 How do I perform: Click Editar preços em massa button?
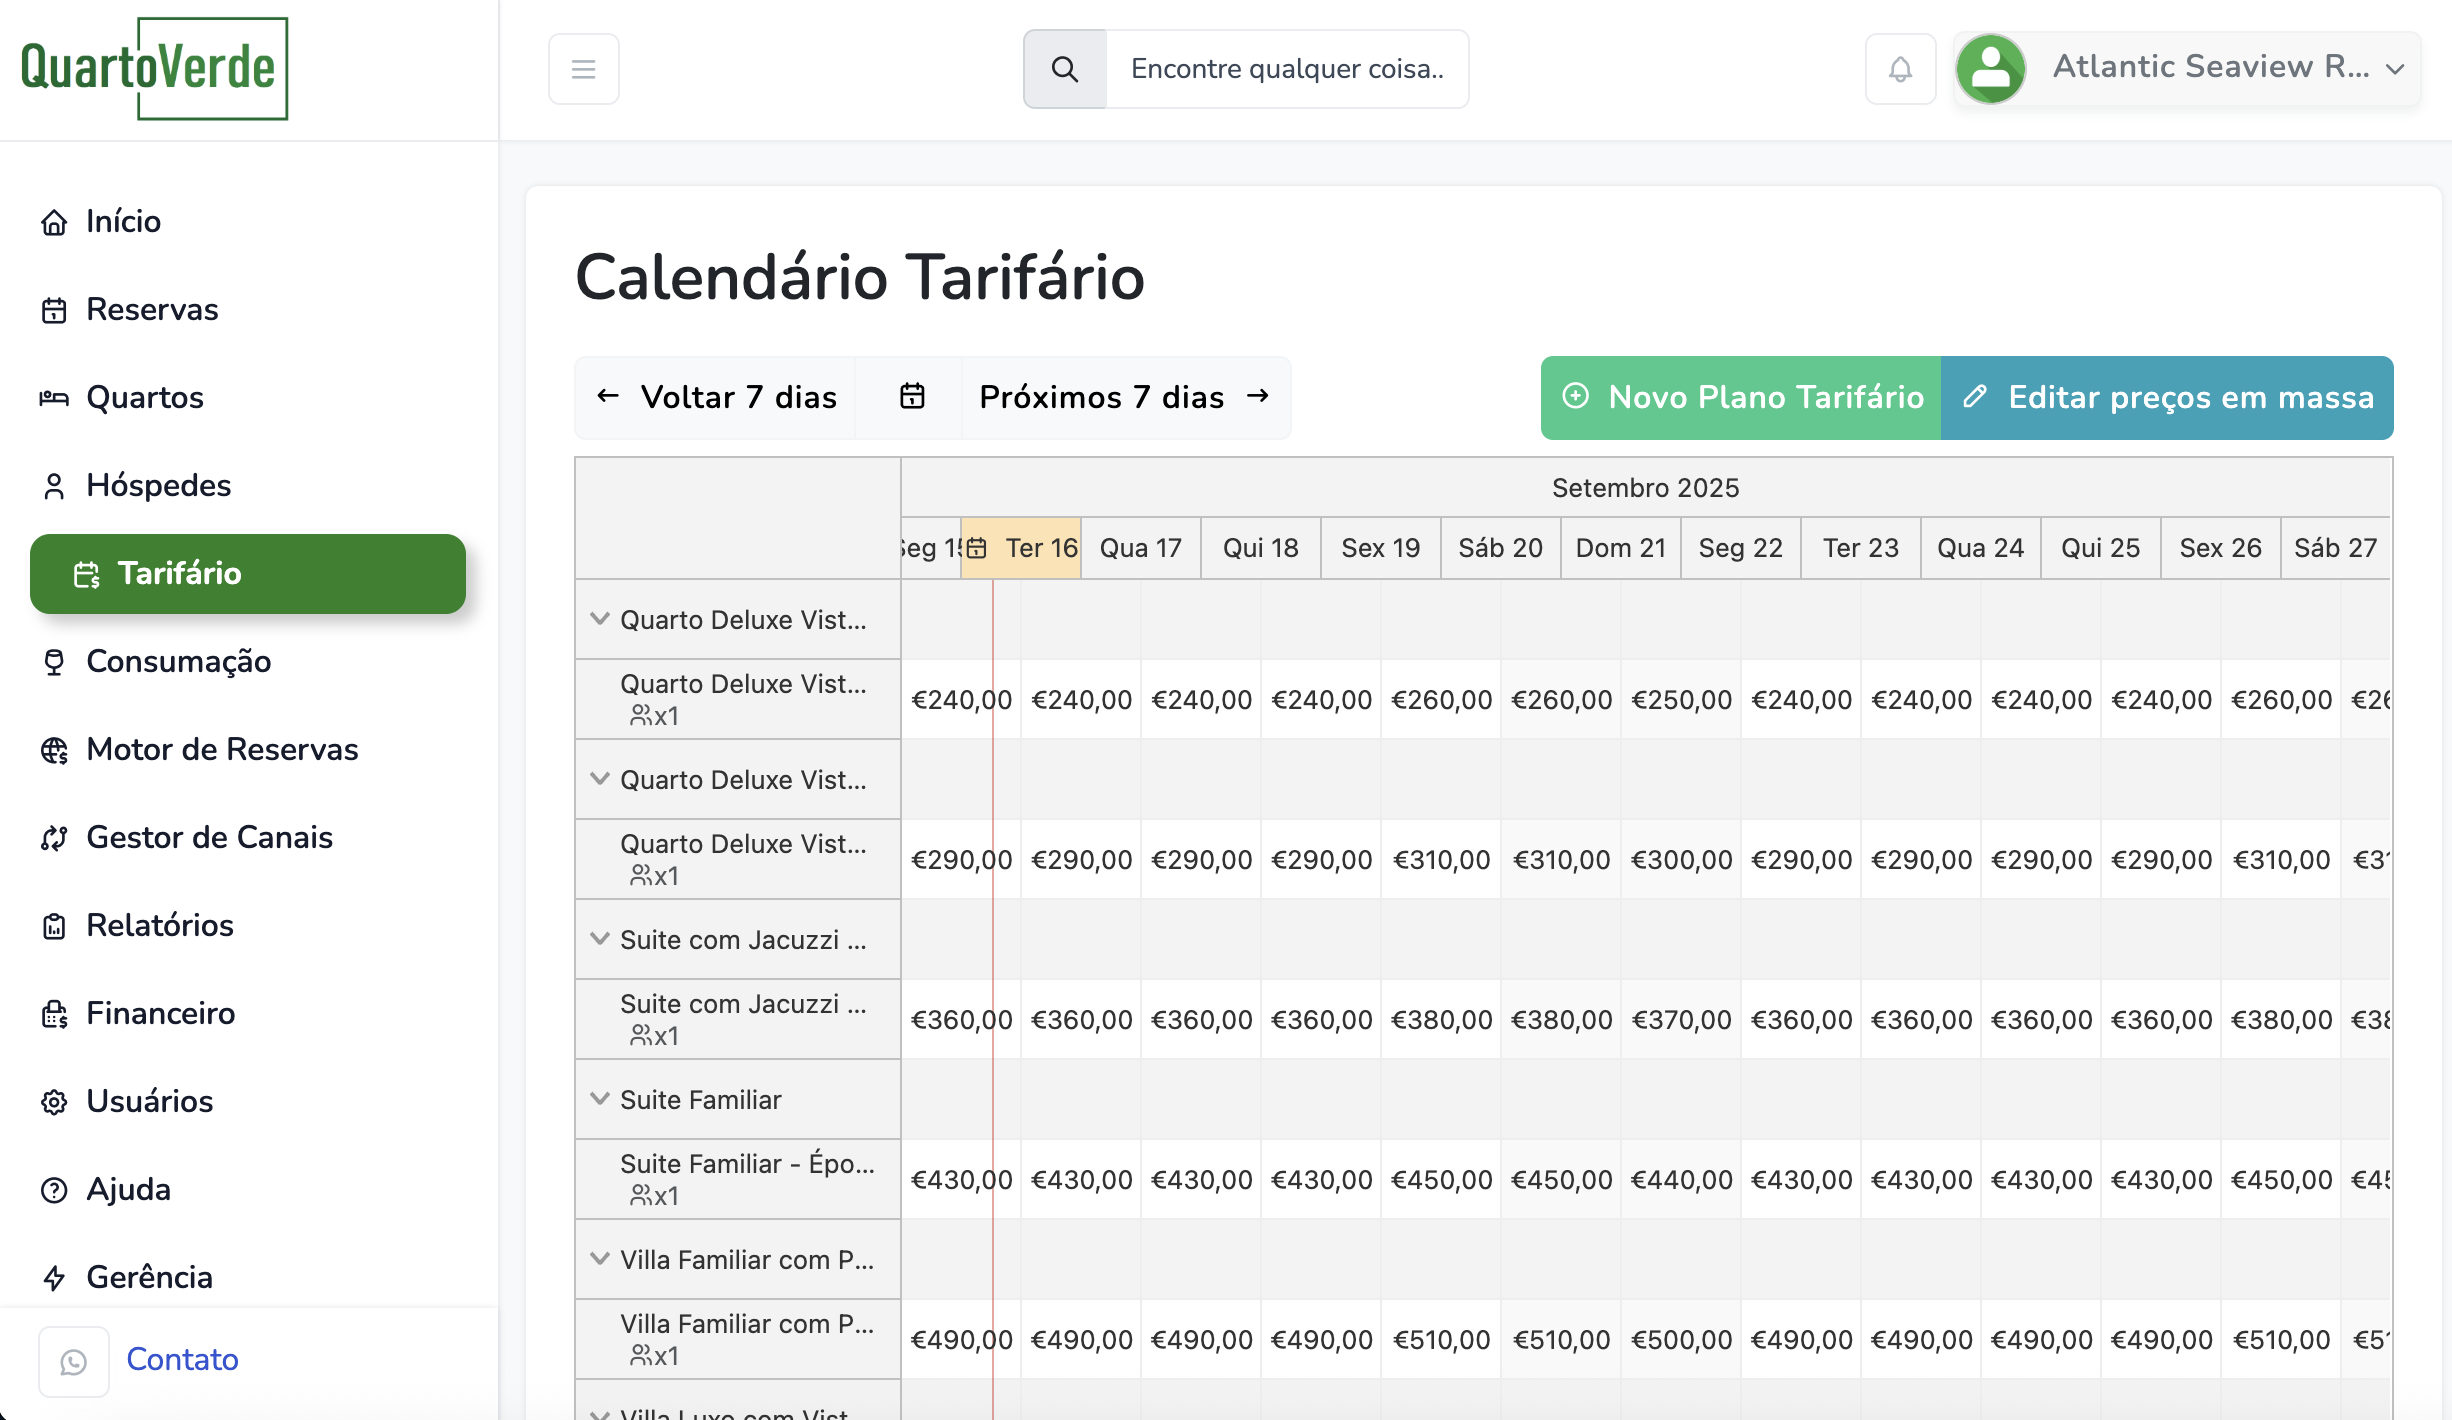click(2167, 397)
